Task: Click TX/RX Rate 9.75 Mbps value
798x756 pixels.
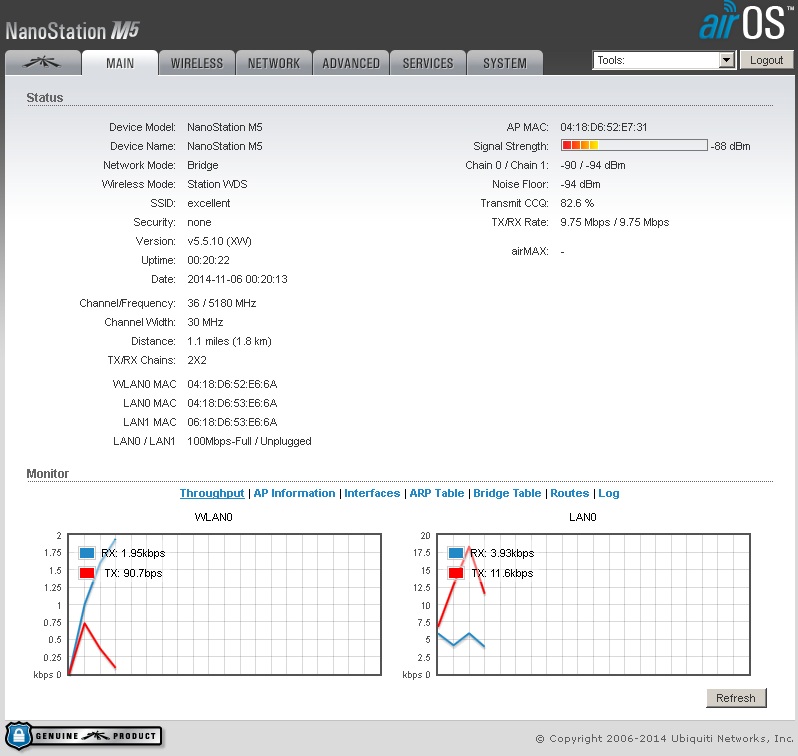Action: click(x=615, y=222)
